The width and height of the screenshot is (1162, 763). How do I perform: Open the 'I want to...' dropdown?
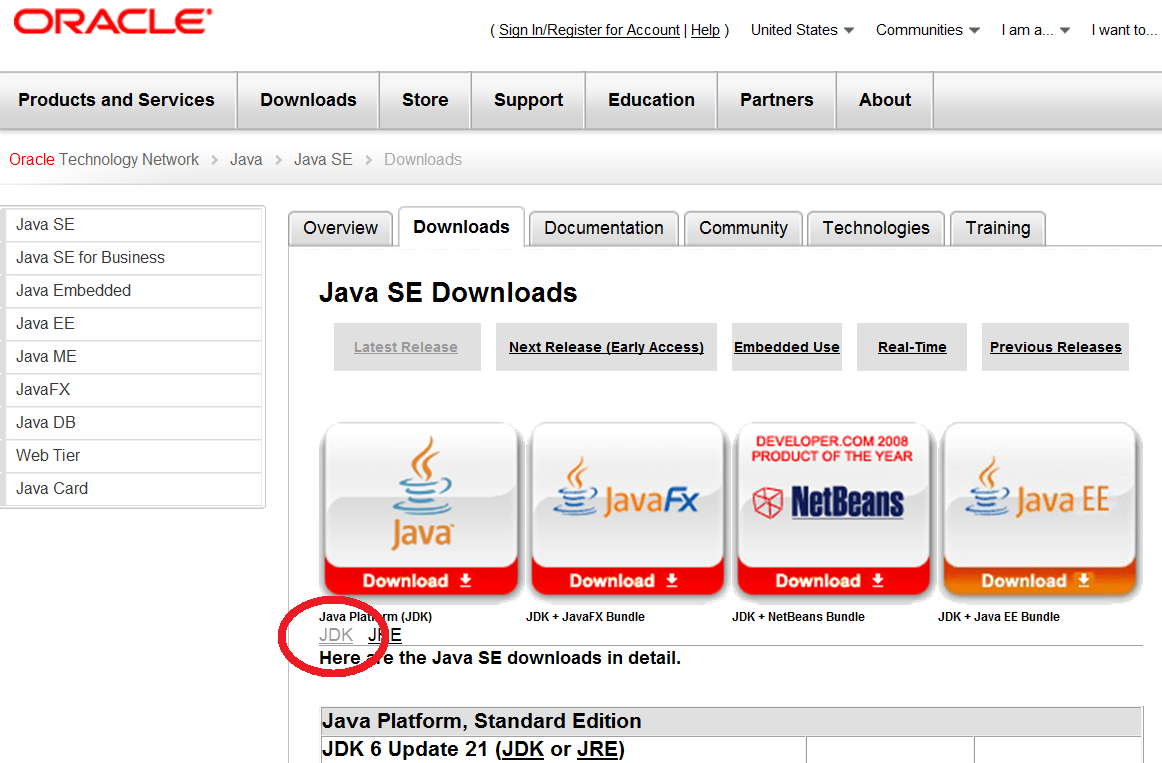[x=1123, y=30]
